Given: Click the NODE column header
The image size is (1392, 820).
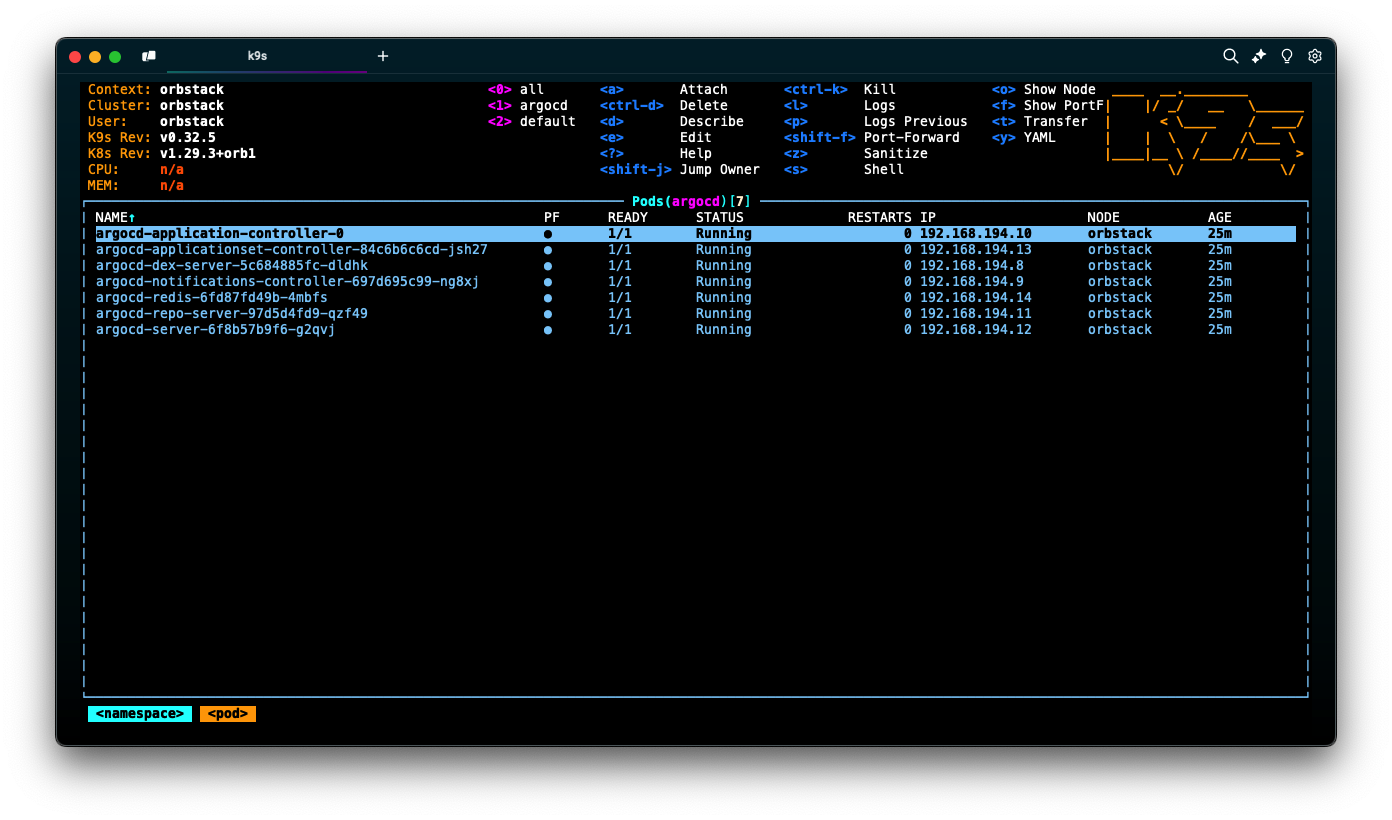Looking at the screenshot, I should coord(1104,217).
